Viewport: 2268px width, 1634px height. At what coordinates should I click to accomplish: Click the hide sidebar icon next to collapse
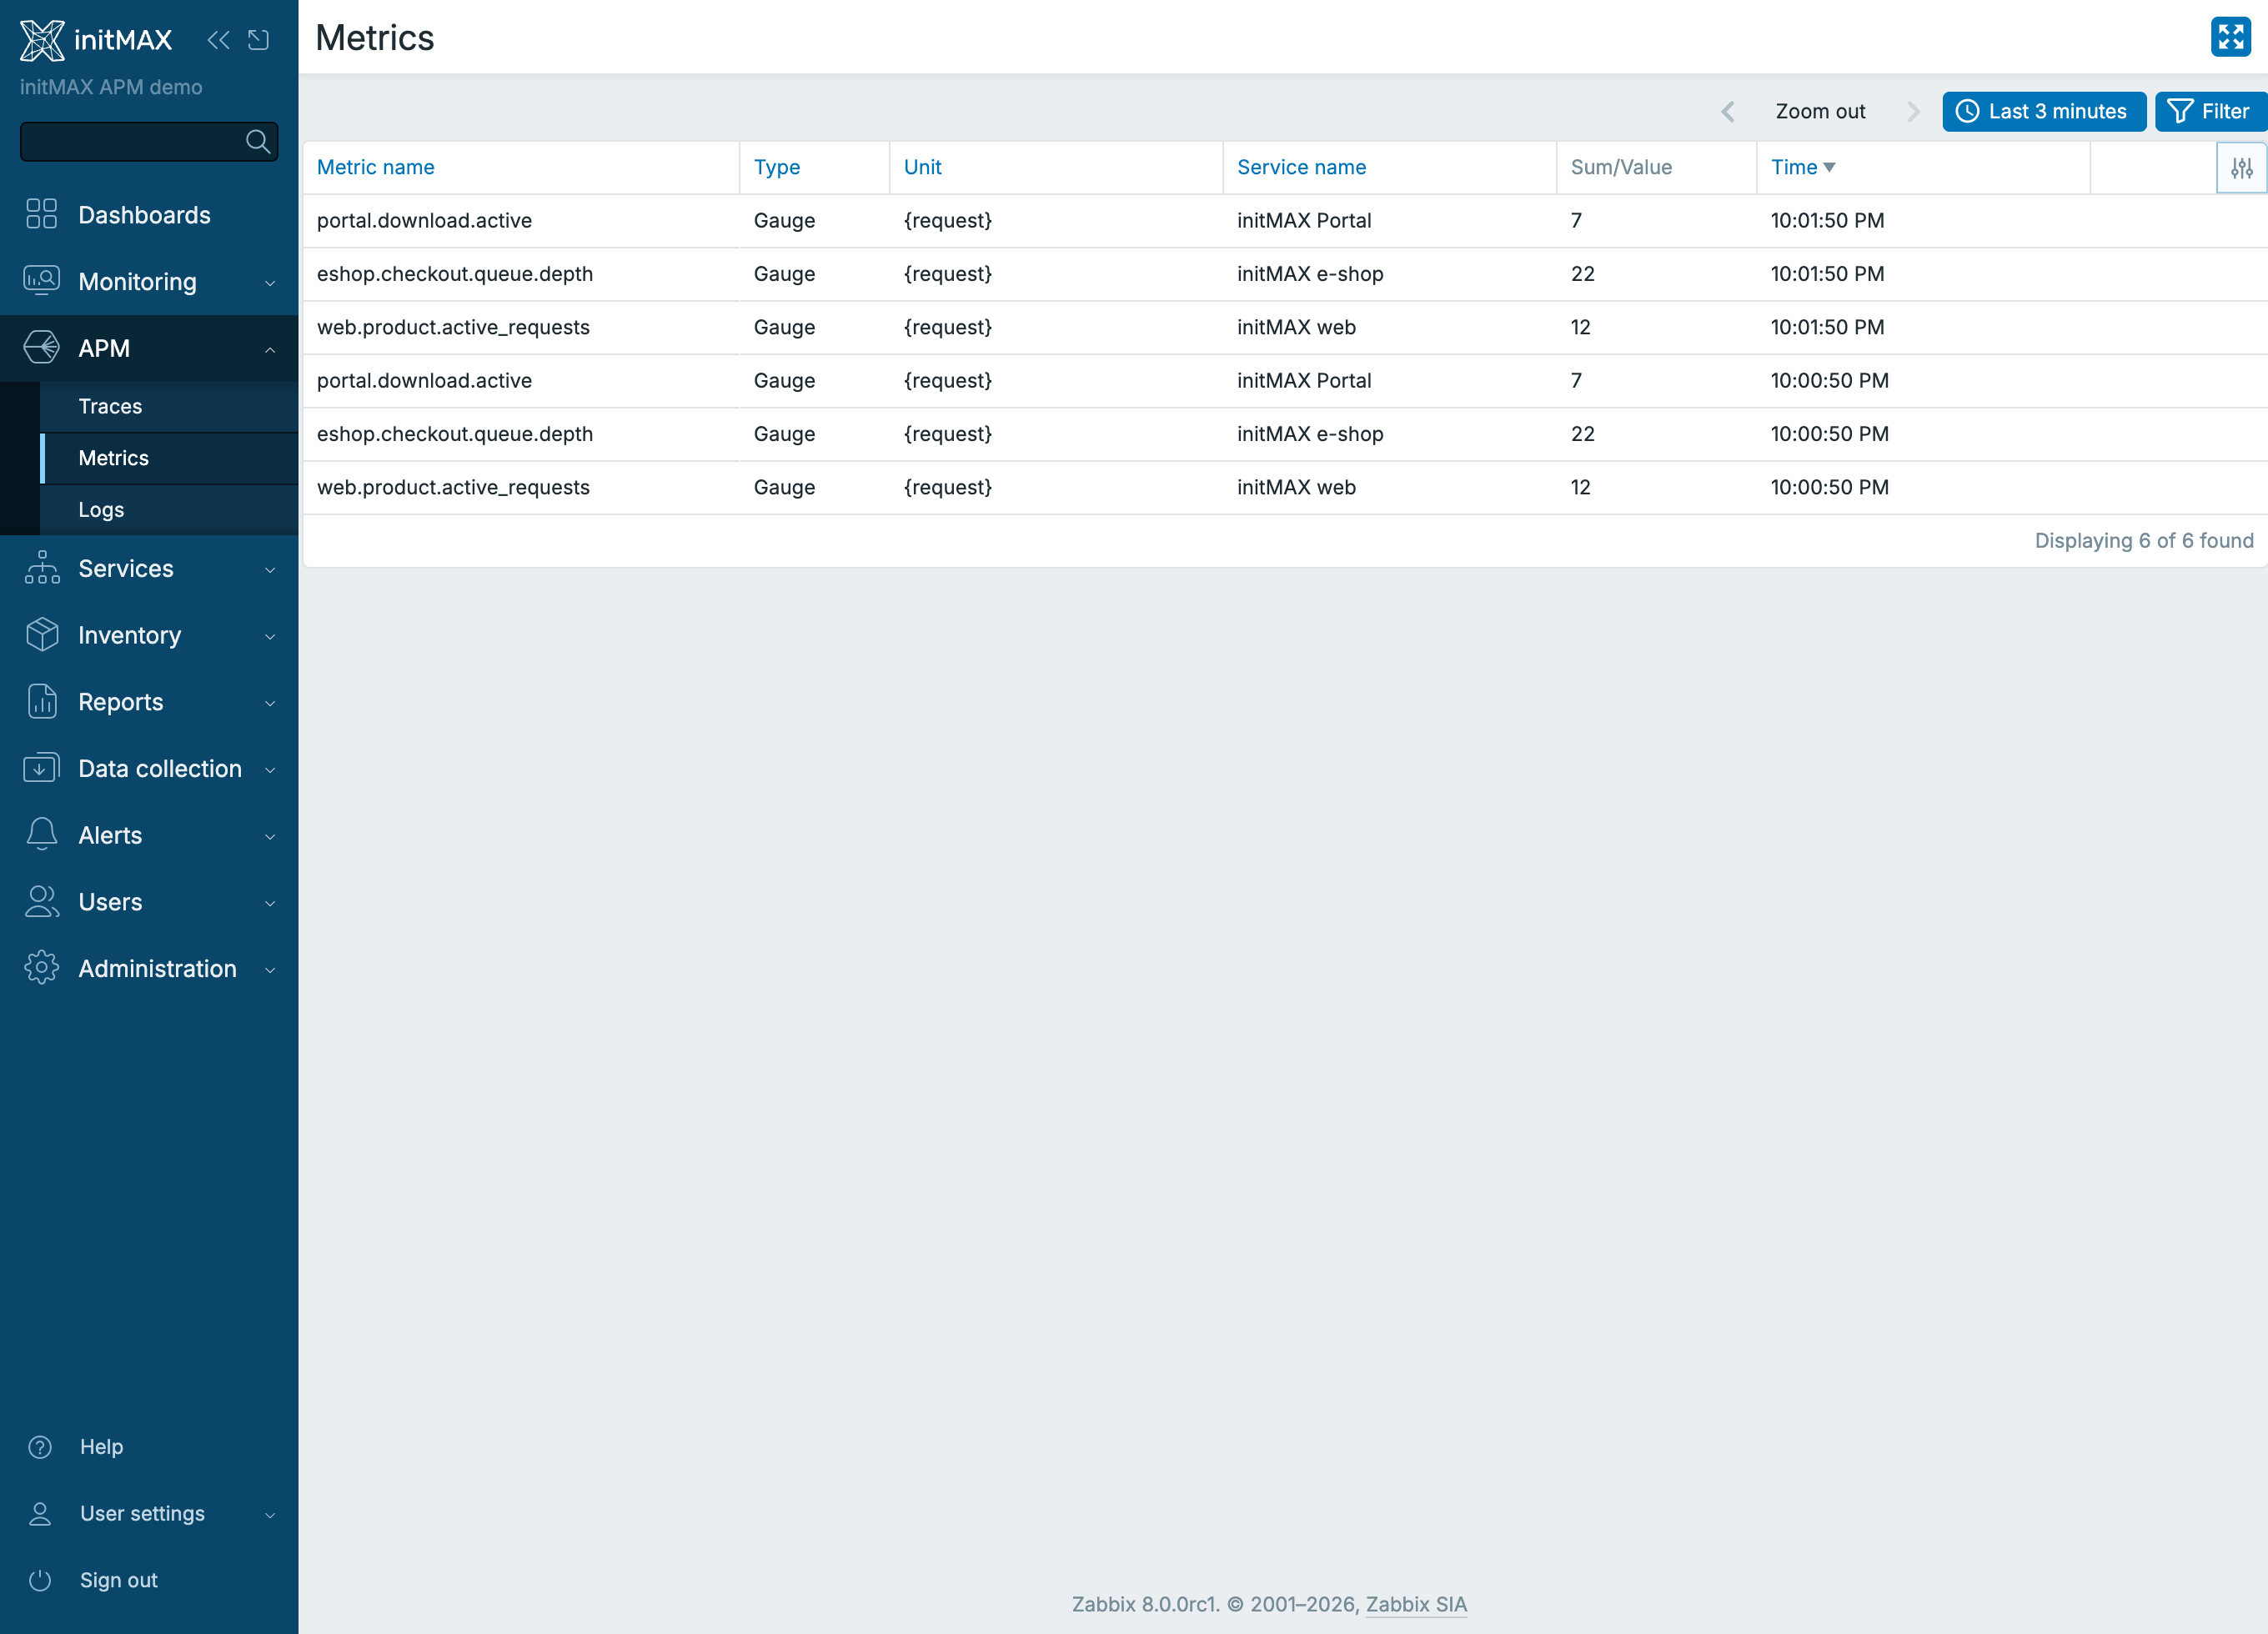click(259, 40)
